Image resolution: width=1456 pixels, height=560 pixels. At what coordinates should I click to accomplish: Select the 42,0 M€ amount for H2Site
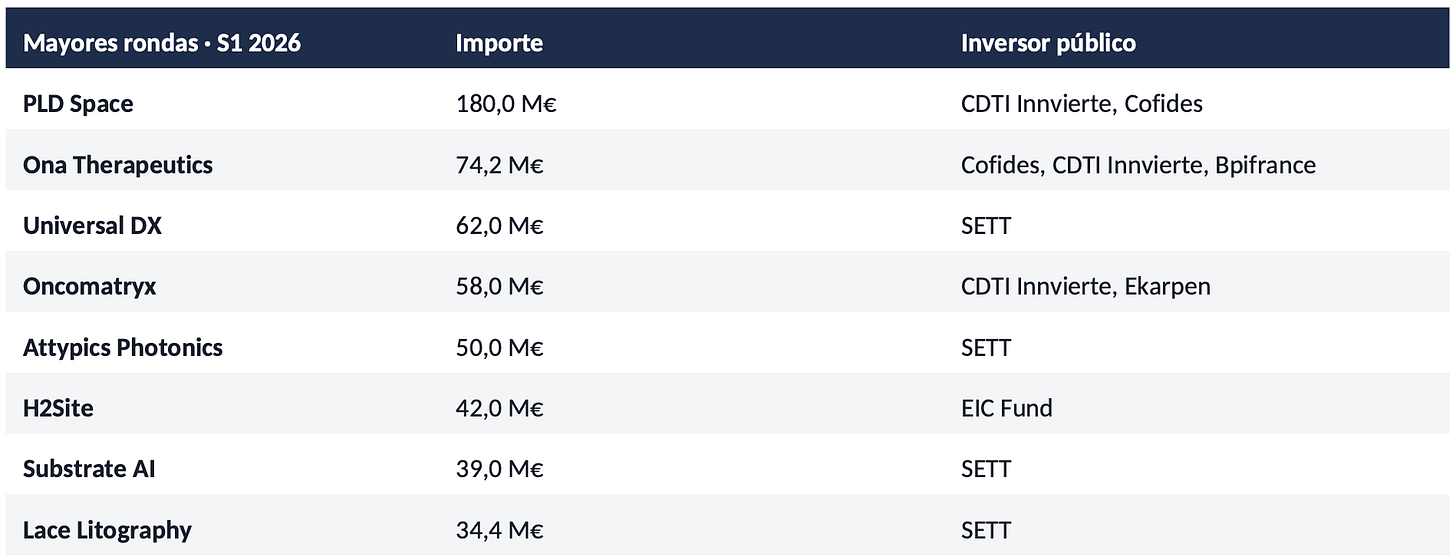pyautogui.click(x=499, y=408)
